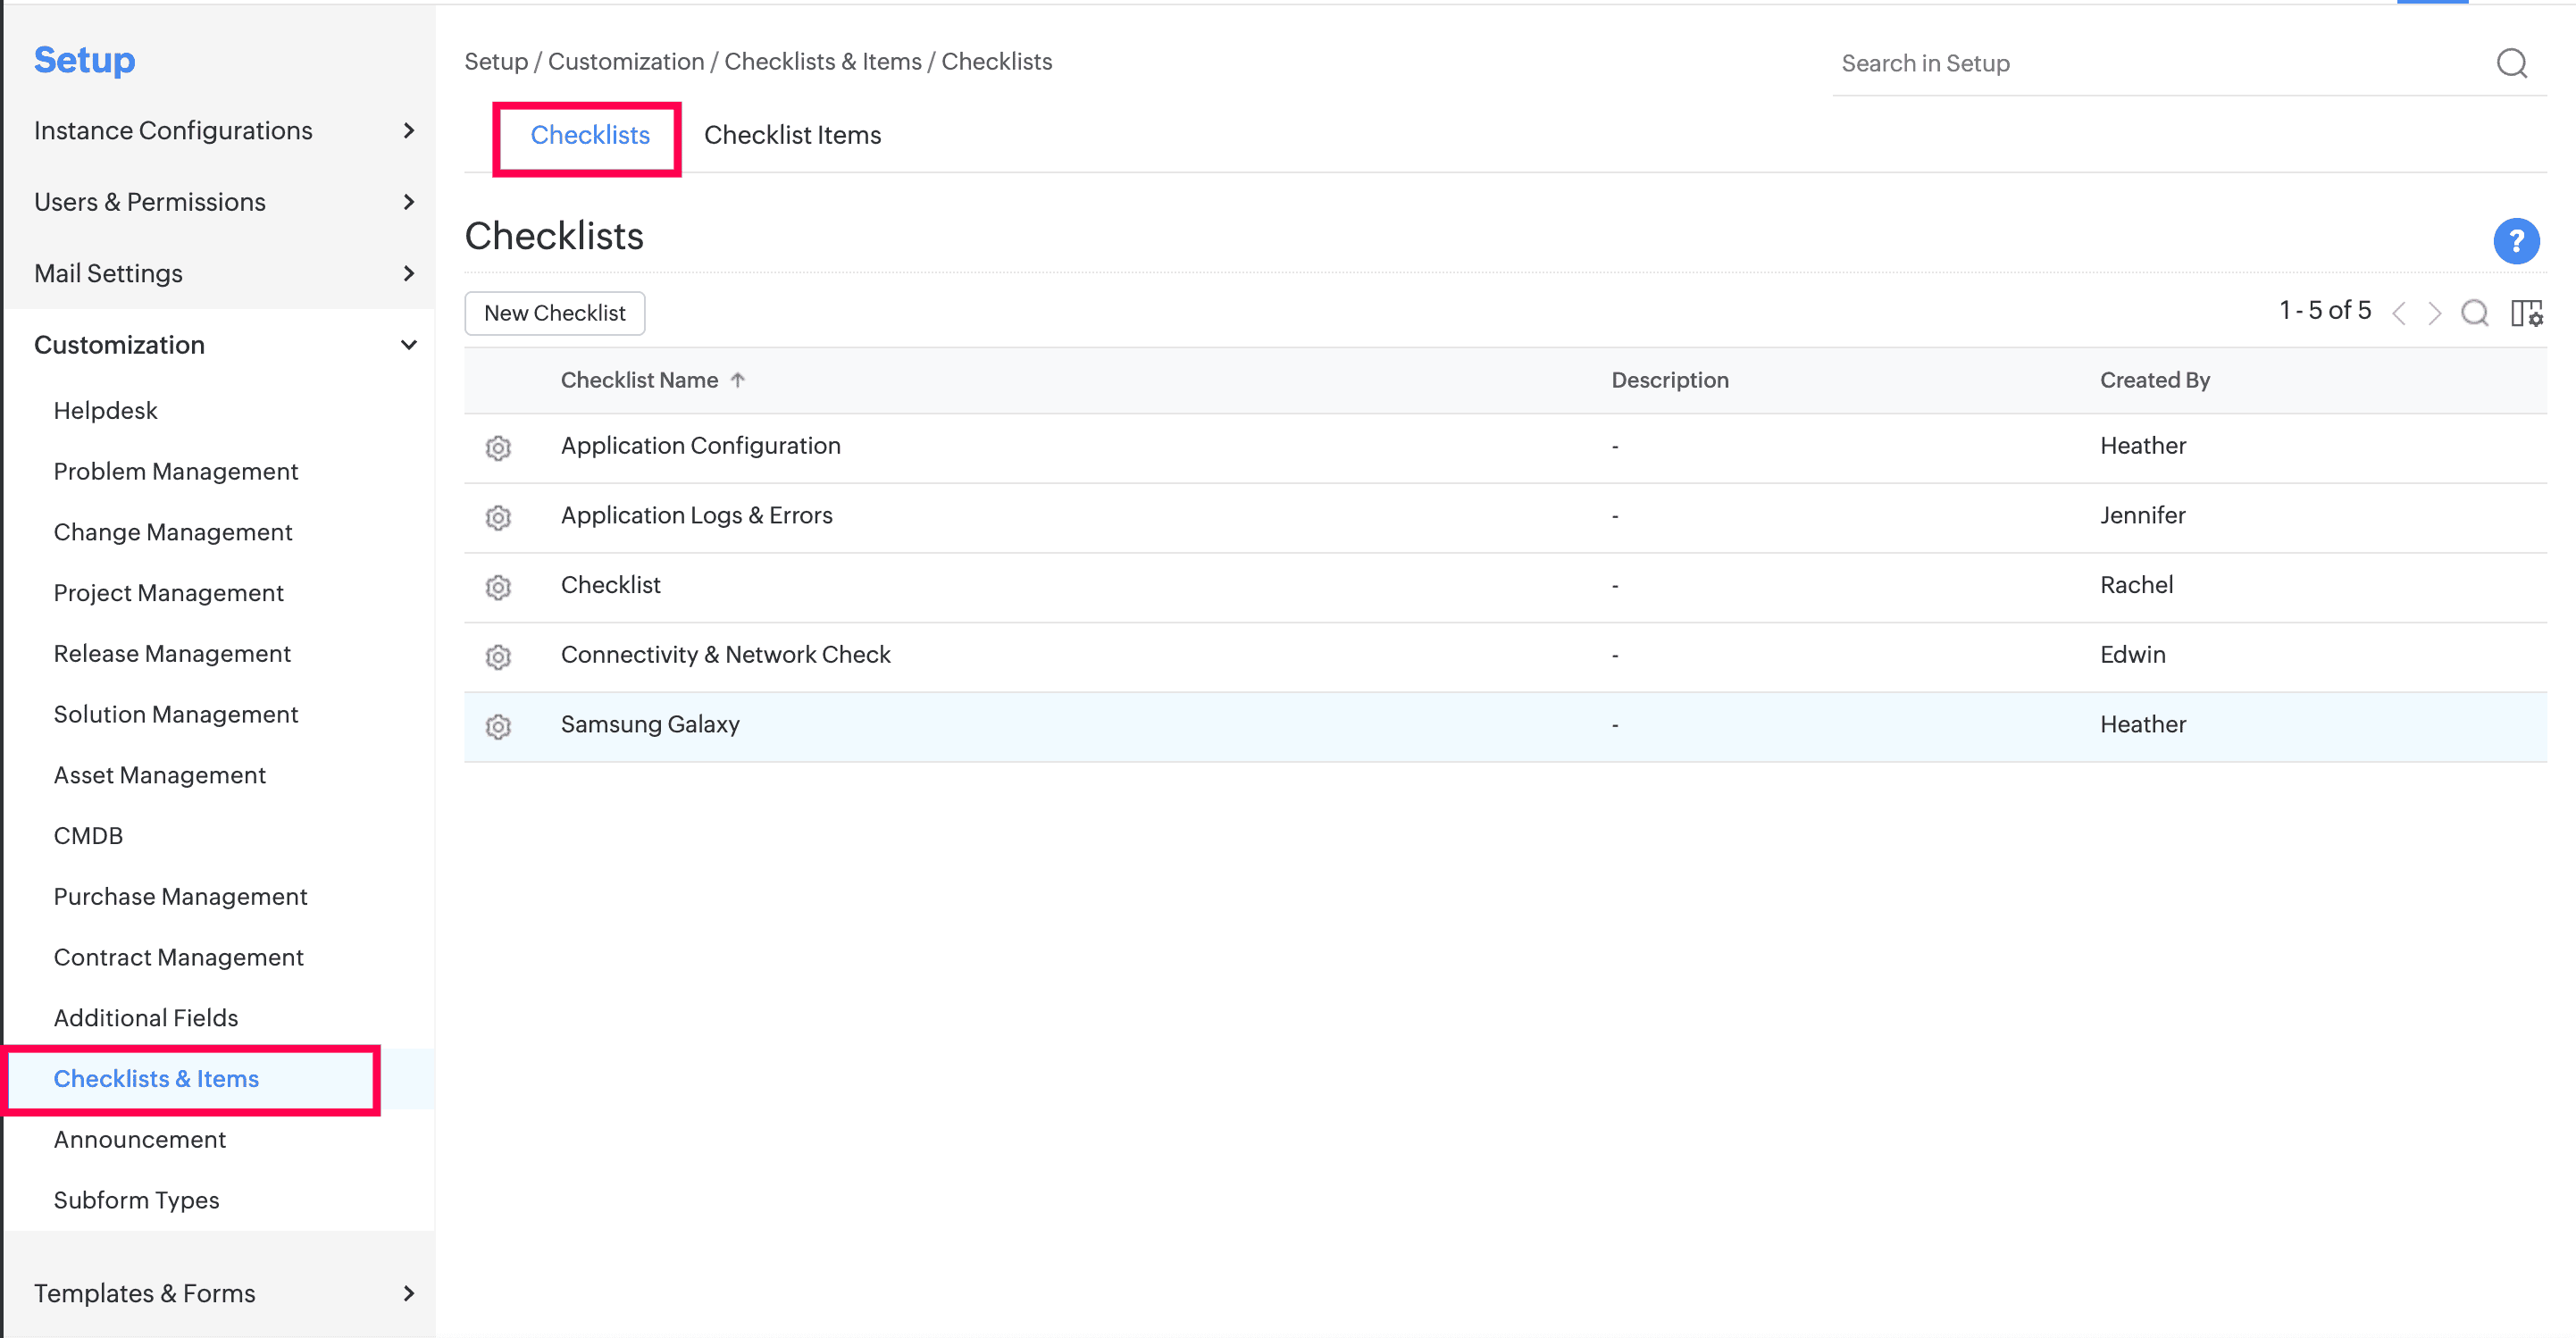Open Asset Management in sidebar

point(159,775)
